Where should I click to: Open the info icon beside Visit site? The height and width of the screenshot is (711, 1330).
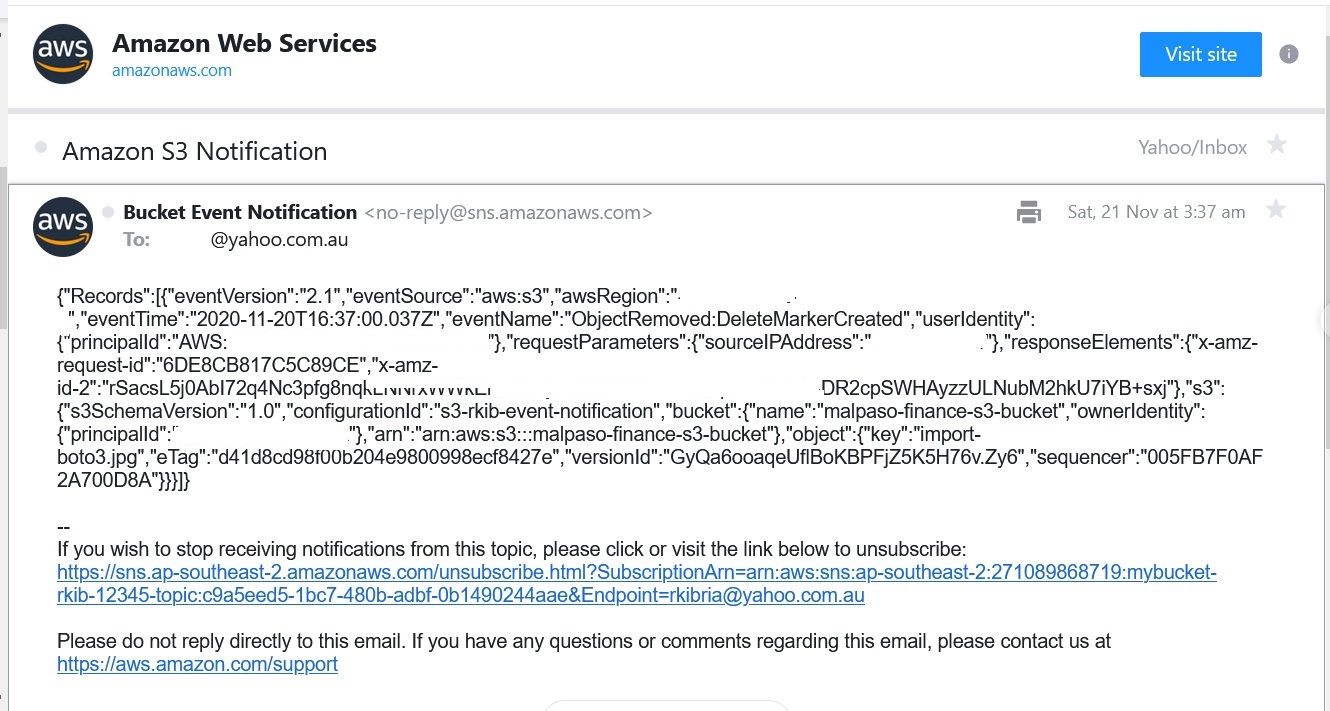(x=1289, y=54)
